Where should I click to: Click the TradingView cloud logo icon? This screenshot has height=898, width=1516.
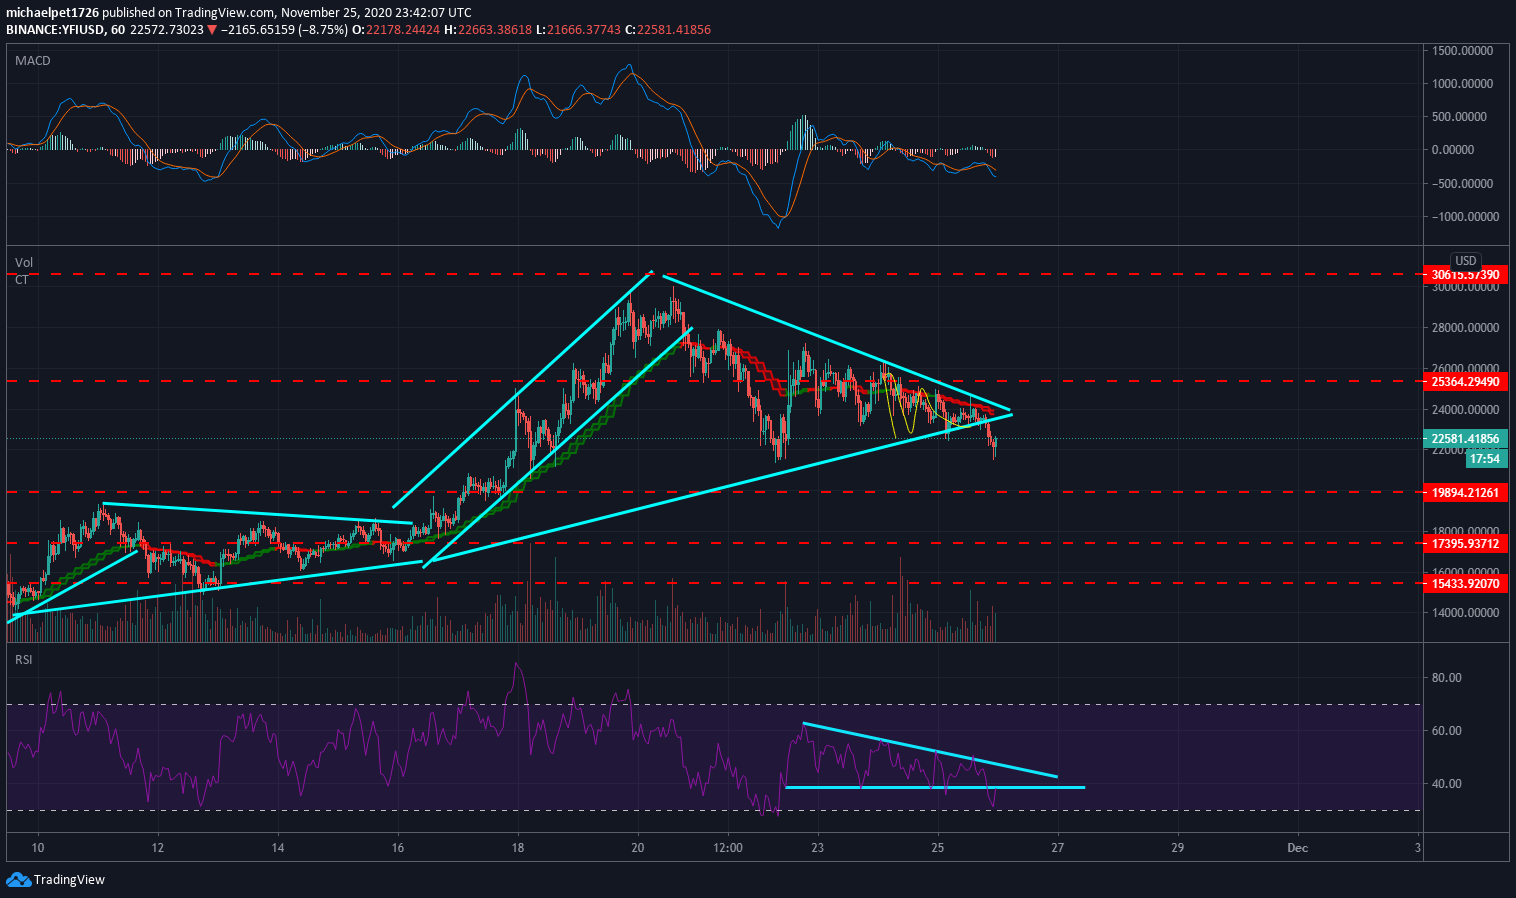(x=18, y=879)
